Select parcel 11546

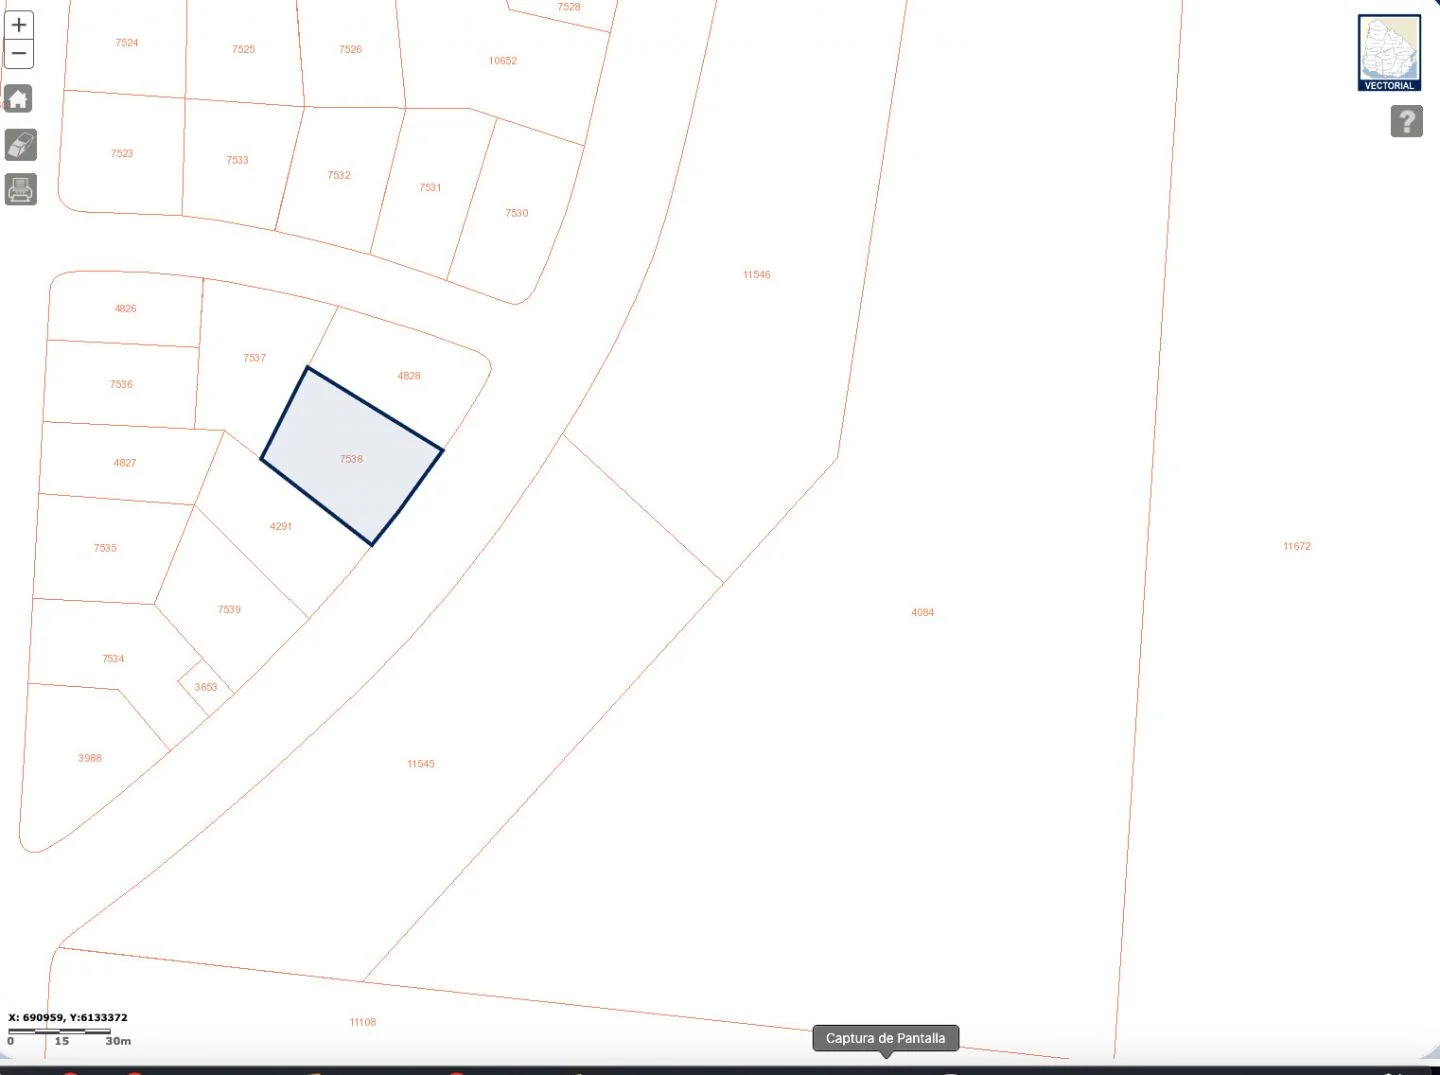[x=756, y=275]
